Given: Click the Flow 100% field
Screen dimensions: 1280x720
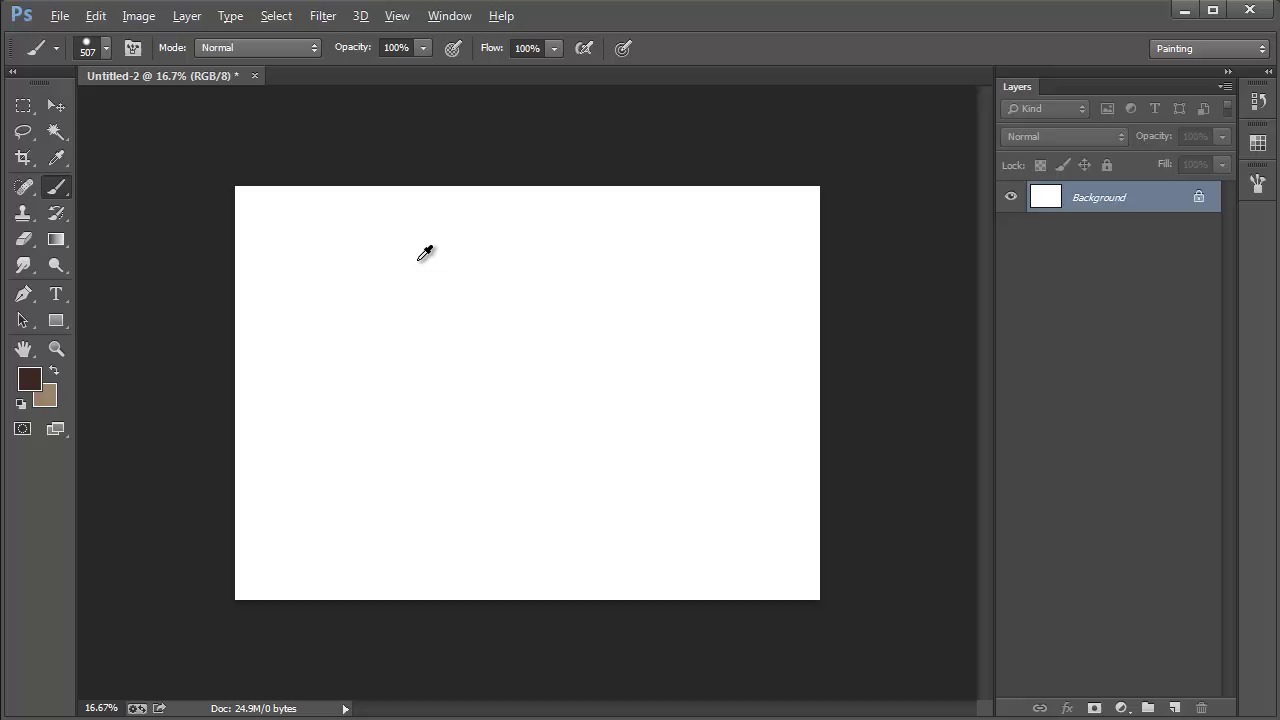Looking at the screenshot, I should (527, 48).
